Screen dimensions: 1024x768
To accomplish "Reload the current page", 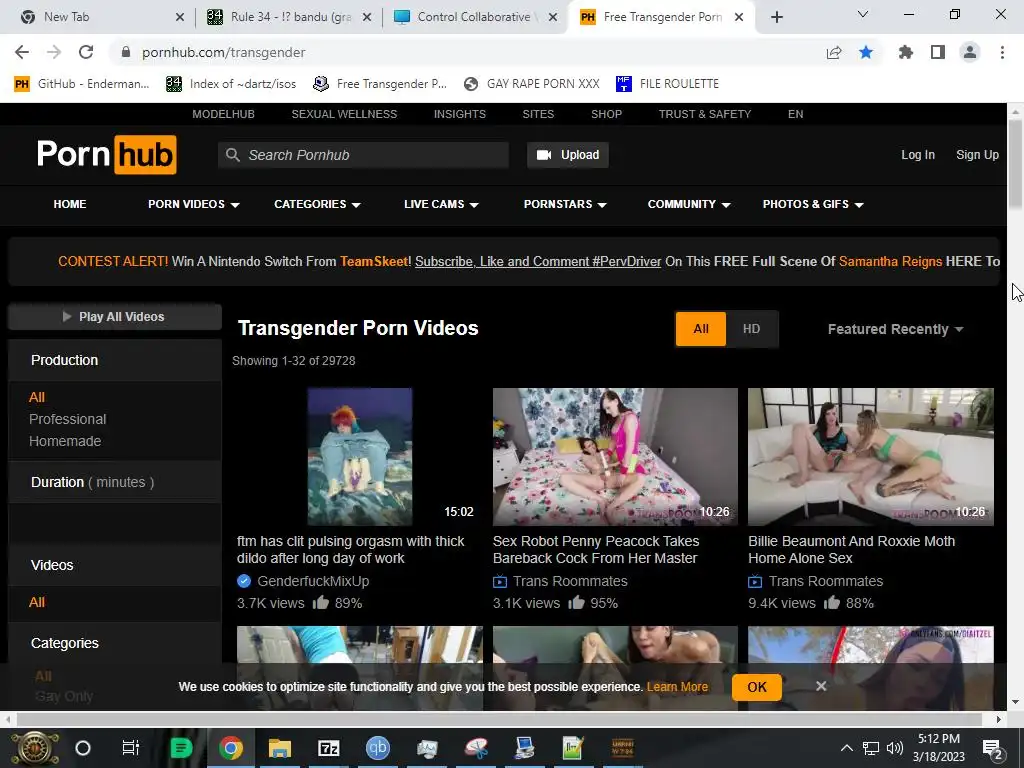I will click(86, 52).
